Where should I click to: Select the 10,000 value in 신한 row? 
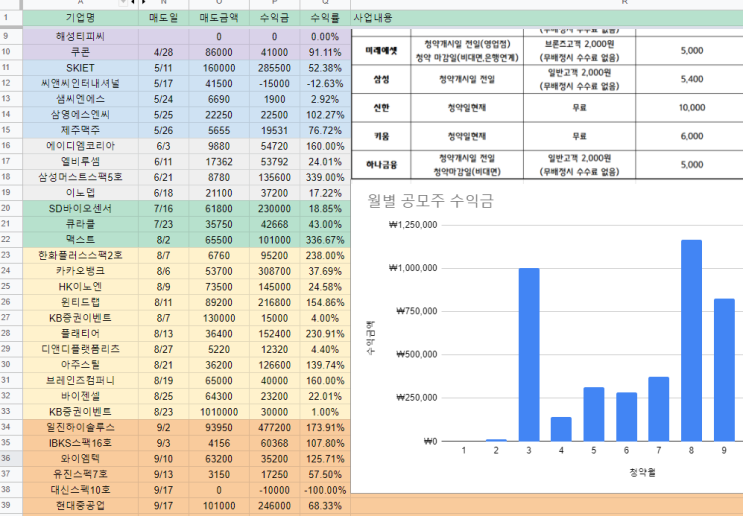tap(691, 108)
